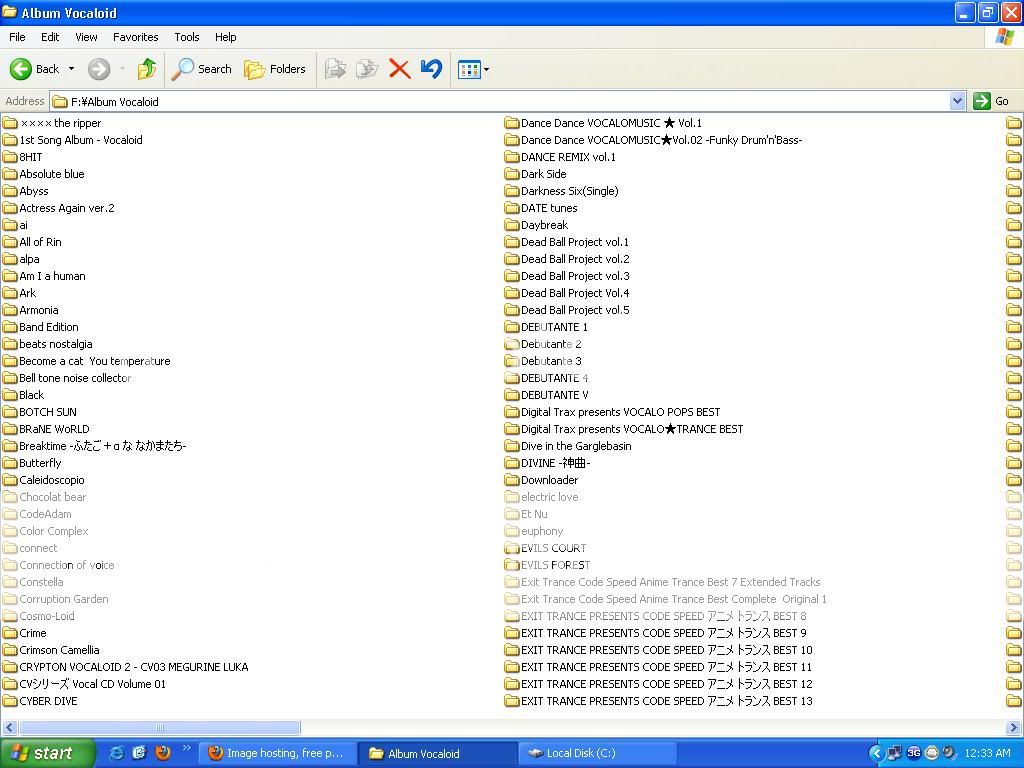Click the Copy To toolbar icon
This screenshot has width=1024, height=768.
coord(367,69)
